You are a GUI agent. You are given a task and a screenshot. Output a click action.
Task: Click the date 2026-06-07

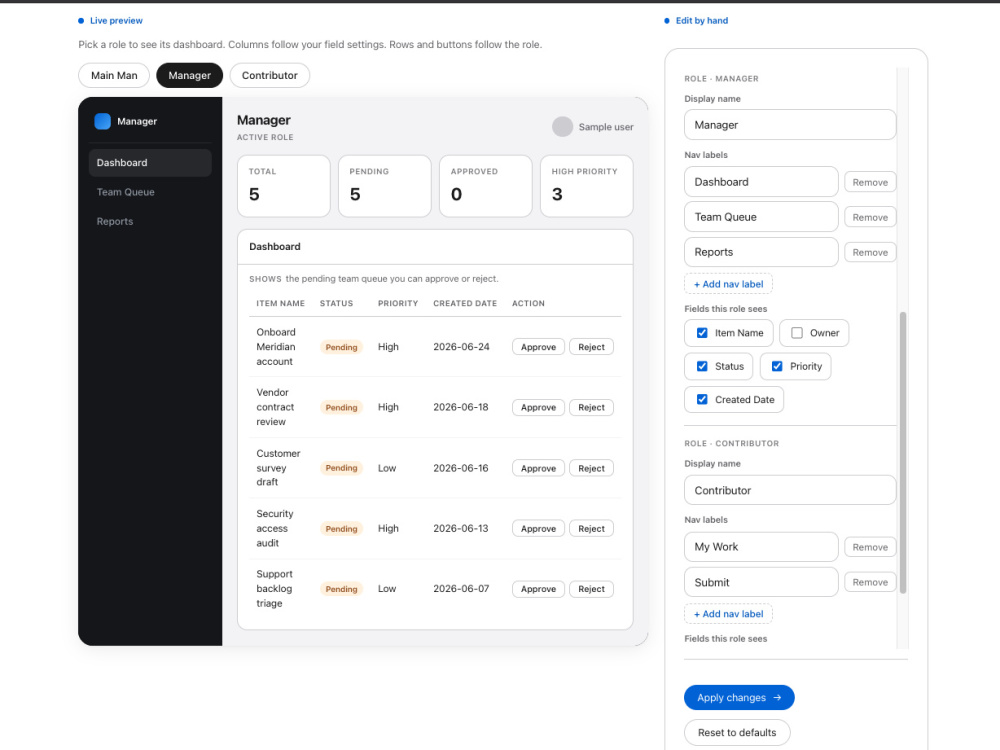click(x=461, y=589)
